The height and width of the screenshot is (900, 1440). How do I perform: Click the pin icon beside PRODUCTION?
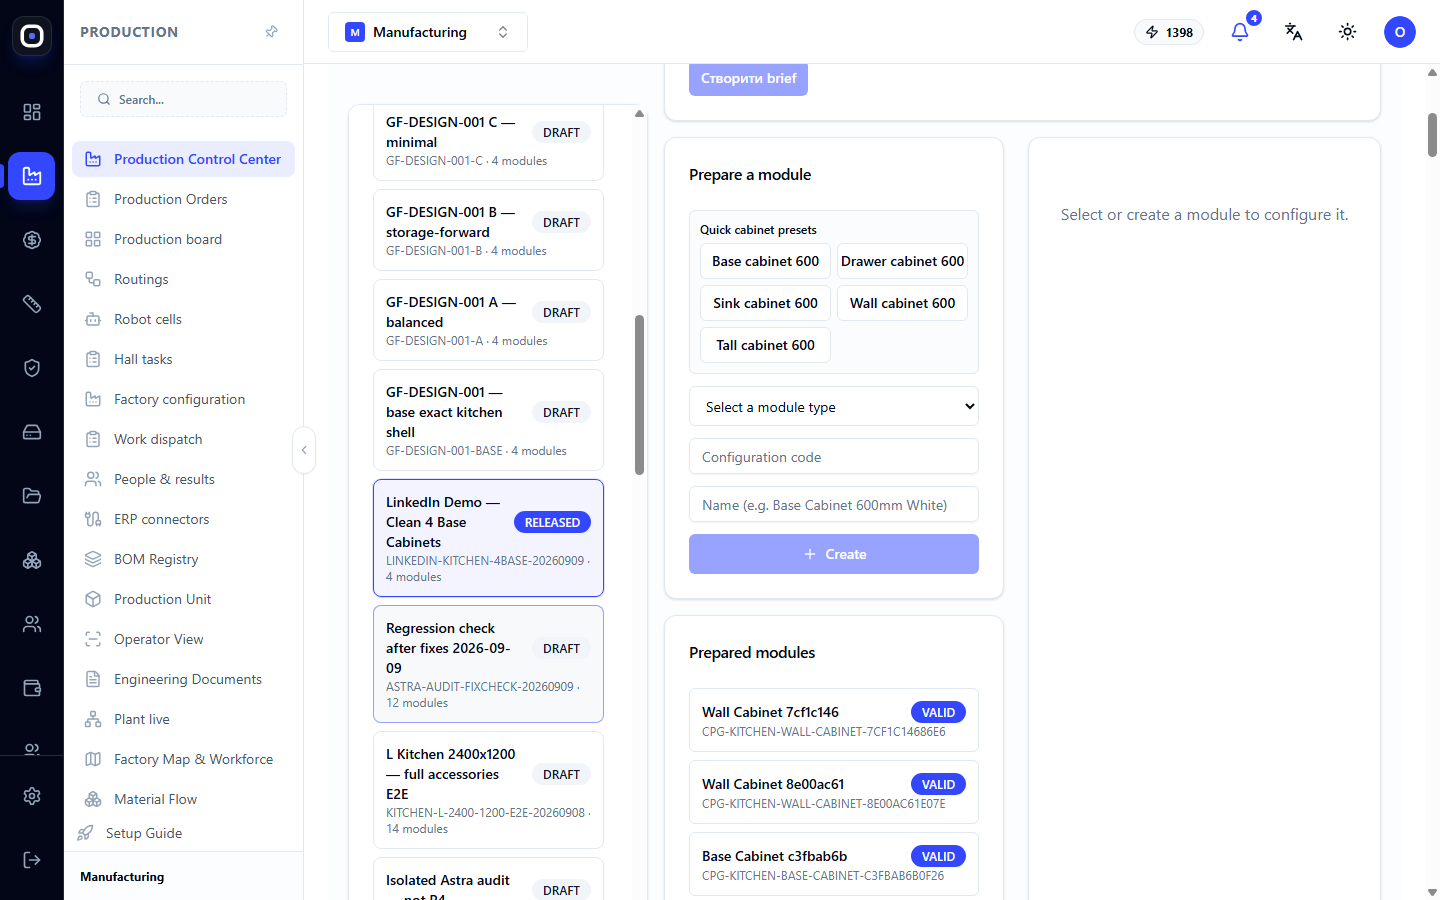[272, 32]
